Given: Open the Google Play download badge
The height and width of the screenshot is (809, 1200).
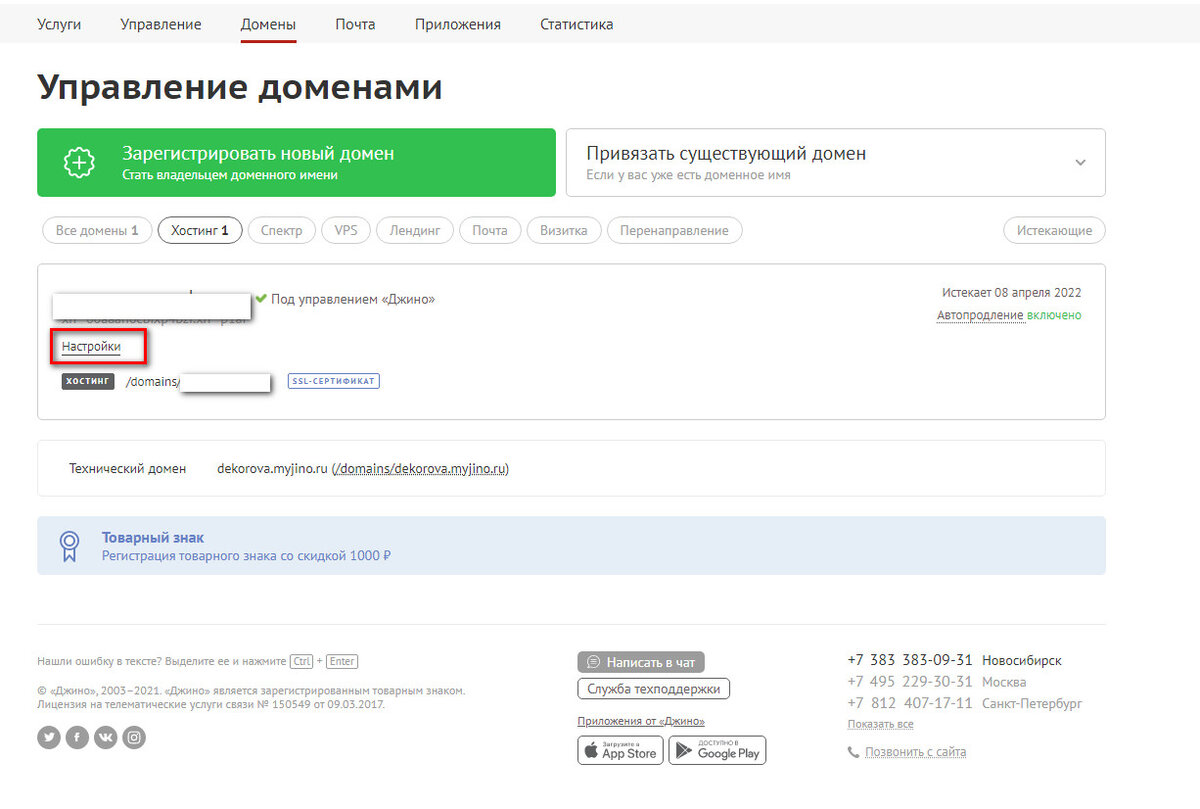Looking at the screenshot, I should coord(717,750).
